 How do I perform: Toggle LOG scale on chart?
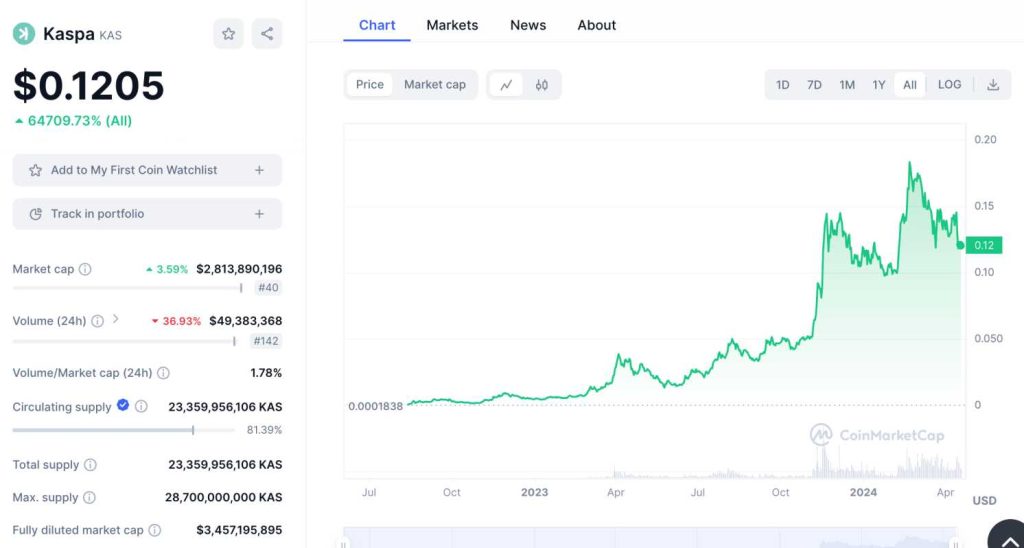pyautogui.click(x=950, y=85)
